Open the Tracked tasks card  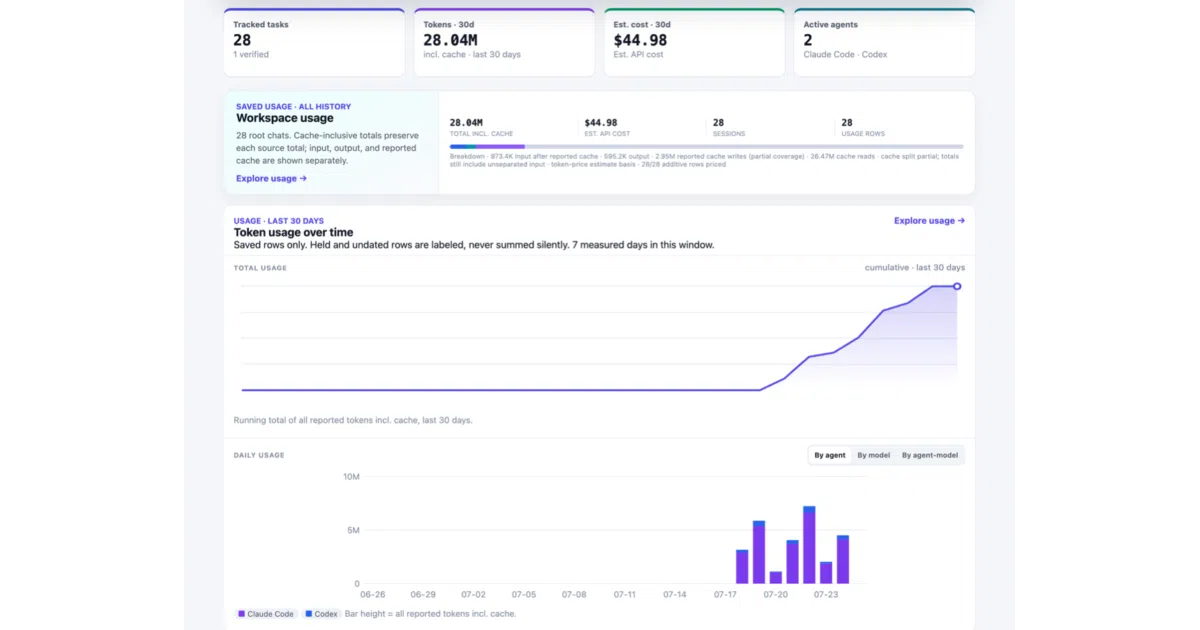[x=314, y=42]
